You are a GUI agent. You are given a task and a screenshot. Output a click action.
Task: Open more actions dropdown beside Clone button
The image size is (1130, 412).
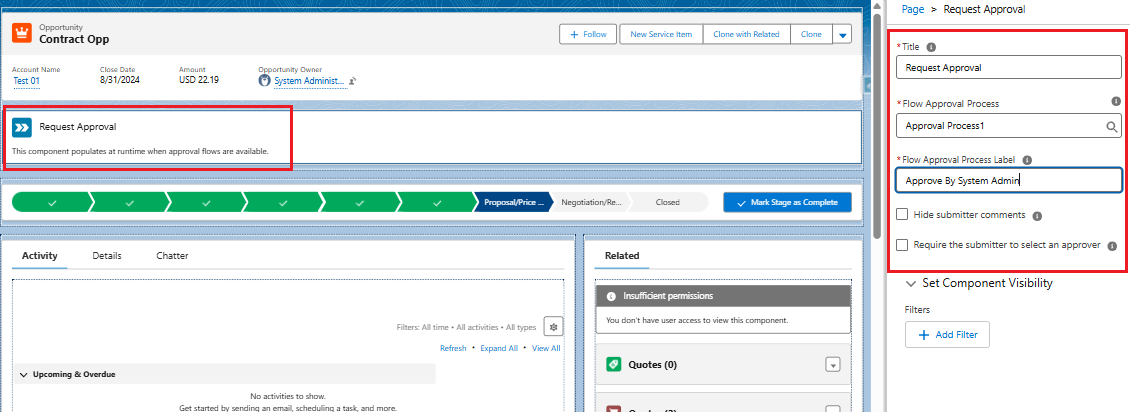(x=841, y=35)
